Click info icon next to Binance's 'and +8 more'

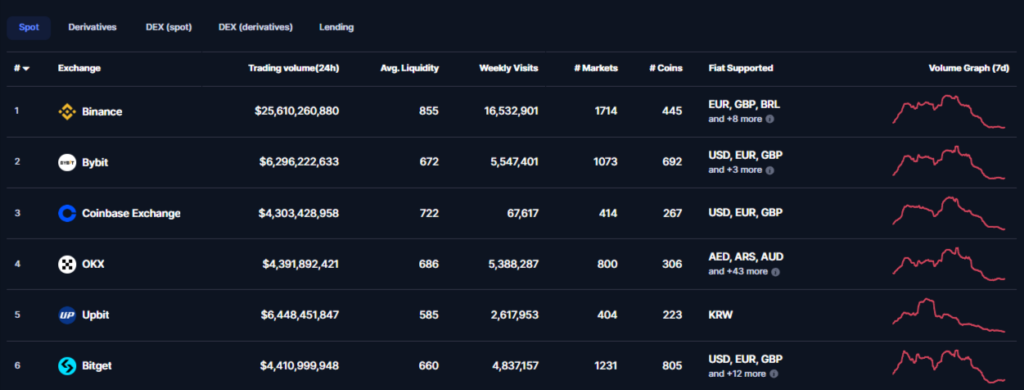pyautogui.click(x=769, y=119)
